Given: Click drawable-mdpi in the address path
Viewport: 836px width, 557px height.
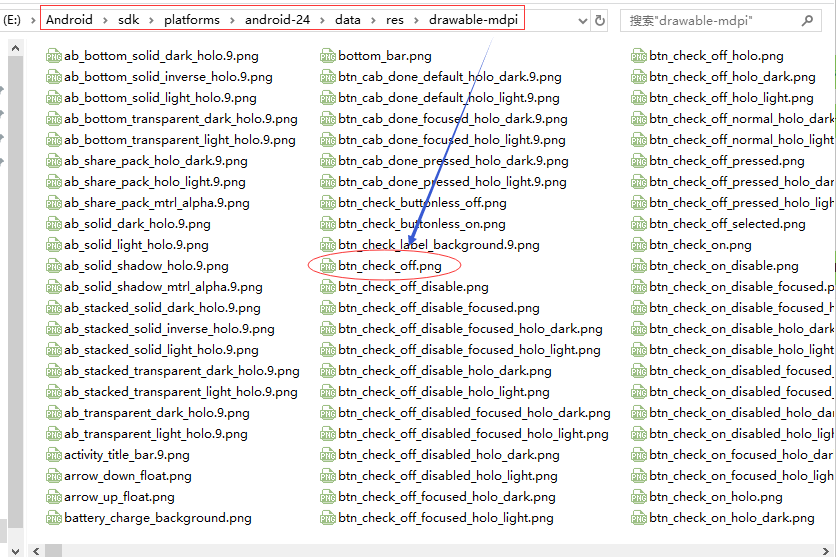Looking at the screenshot, I should pyautogui.click(x=473, y=20).
